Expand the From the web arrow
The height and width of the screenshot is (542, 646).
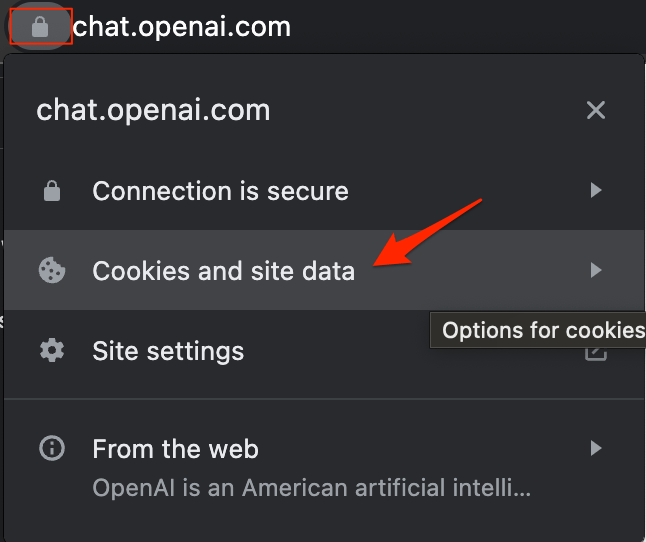[x=596, y=448]
